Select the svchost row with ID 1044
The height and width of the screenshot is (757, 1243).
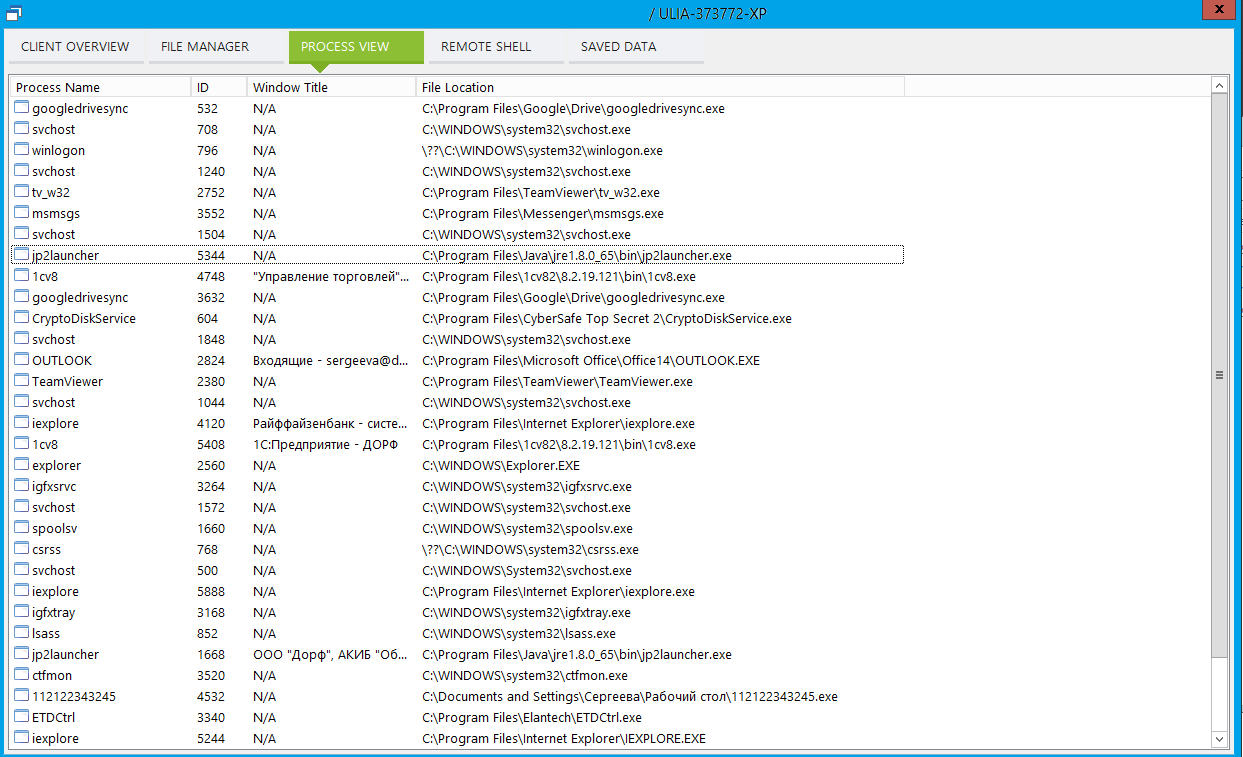[457, 402]
